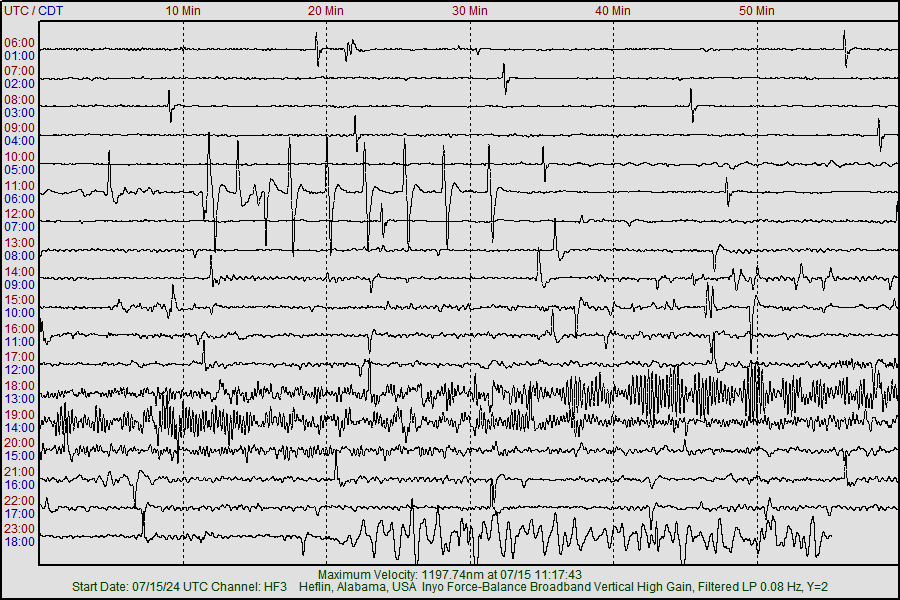Select the 02:00 CDT row label
This screenshot has height=600, width=900.
click(x=20, y=84)
